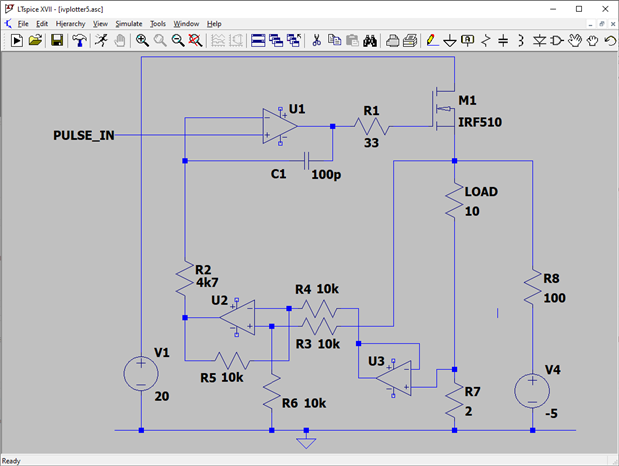
Task: Click the IRF510 MOSFET label
Action: tap(480, 123)
